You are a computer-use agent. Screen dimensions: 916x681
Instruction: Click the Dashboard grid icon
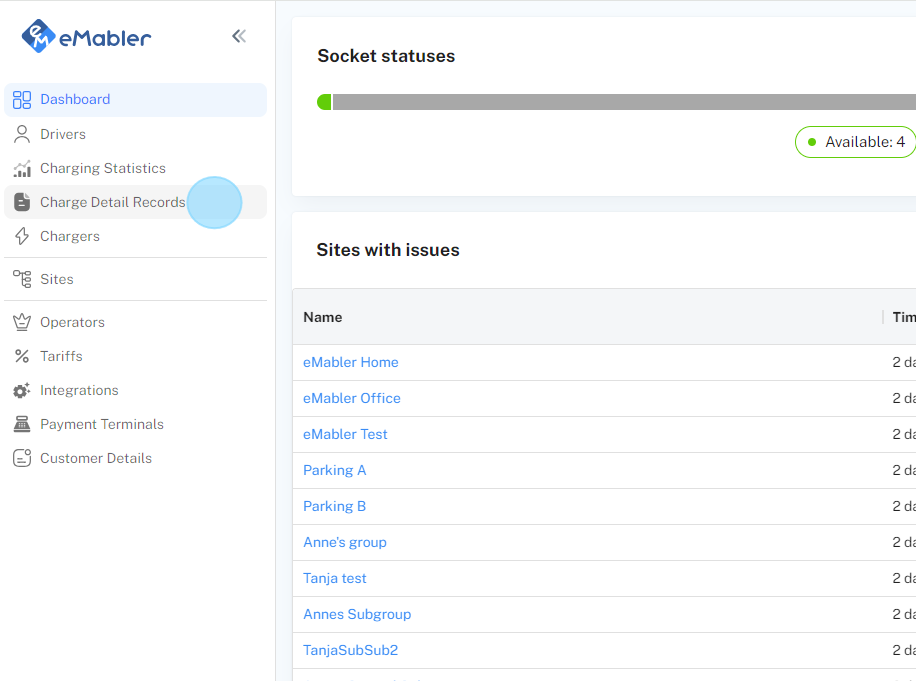[x=22, y=99]
